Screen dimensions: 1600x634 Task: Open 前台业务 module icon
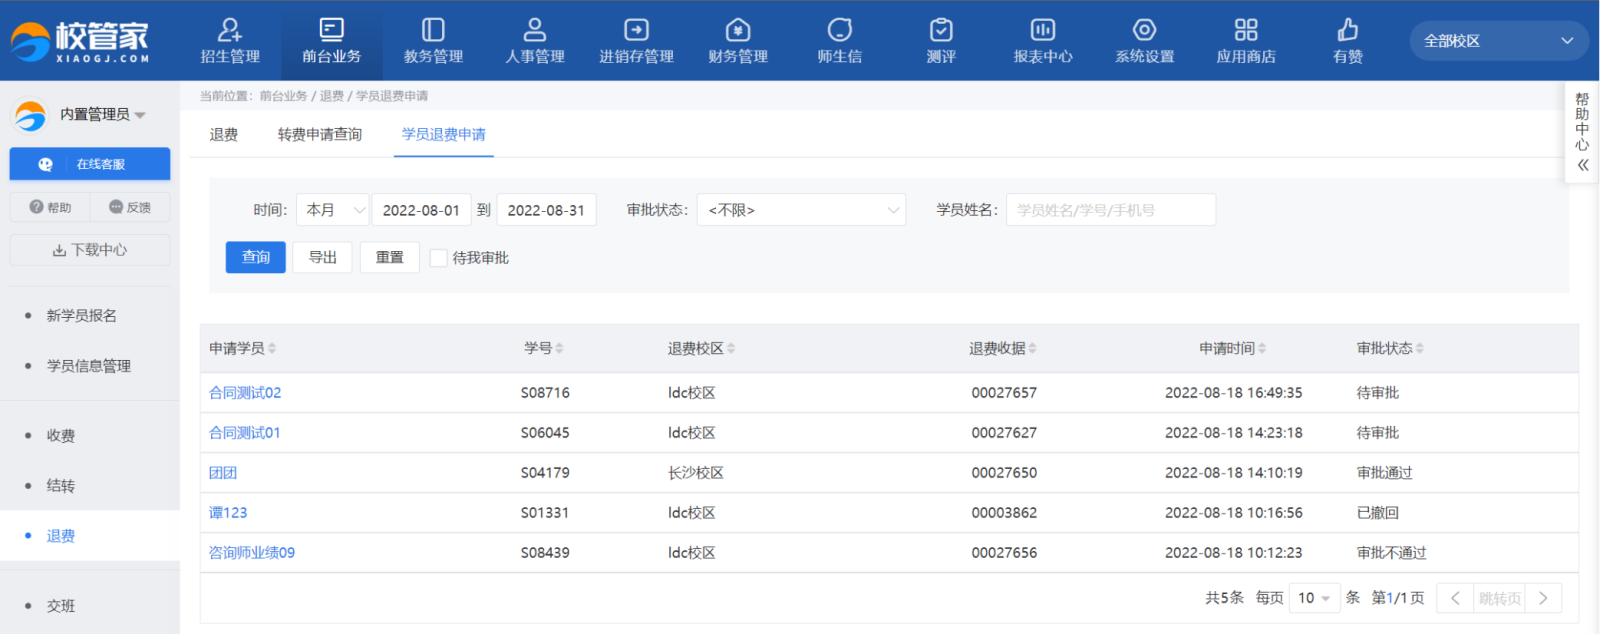331,30
